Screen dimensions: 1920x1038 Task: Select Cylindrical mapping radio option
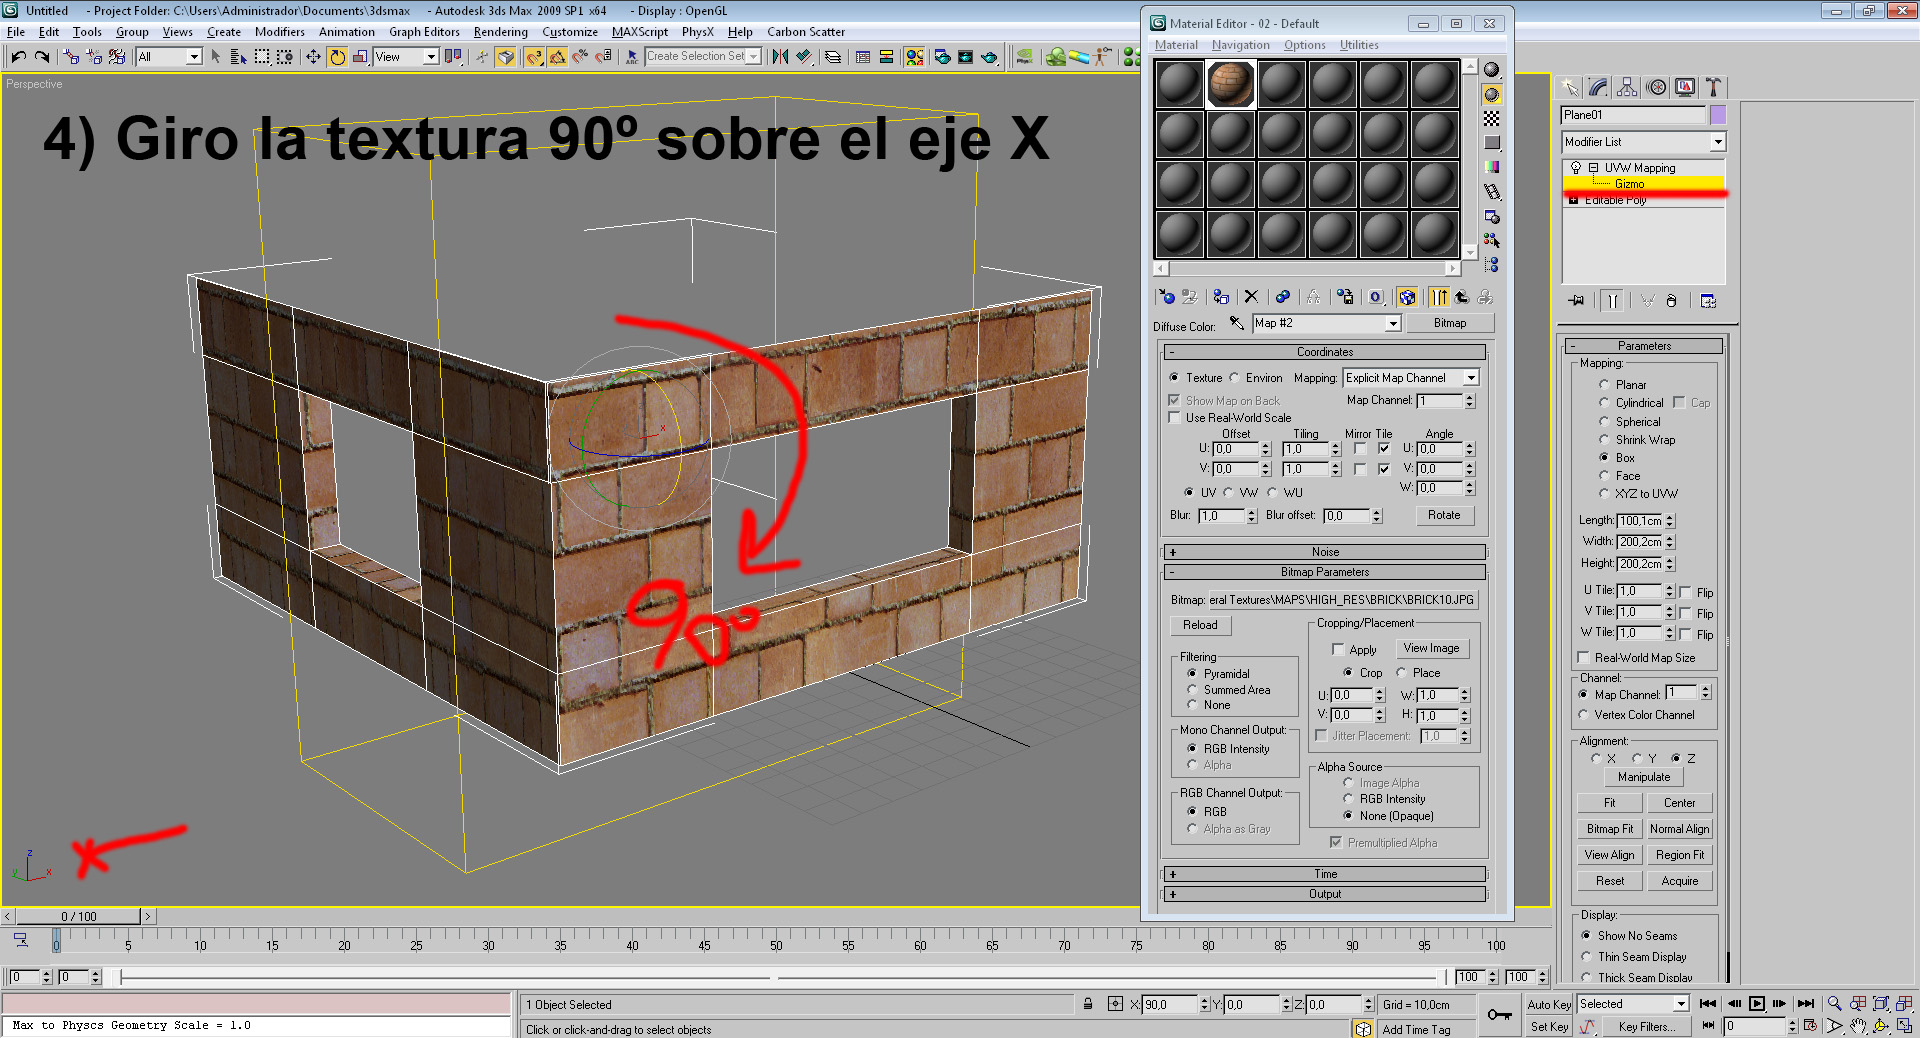tap(1604, 403)
